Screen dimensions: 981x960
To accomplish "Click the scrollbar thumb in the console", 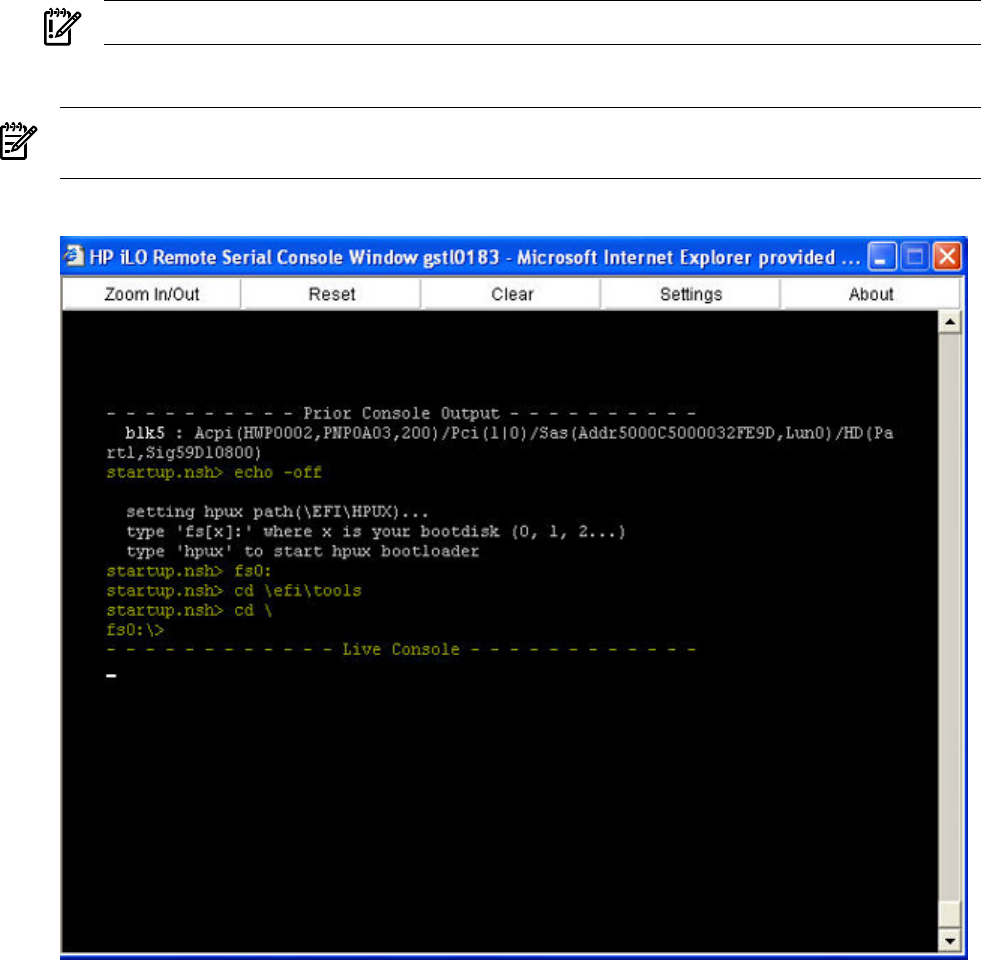I will tap(950, 914).
